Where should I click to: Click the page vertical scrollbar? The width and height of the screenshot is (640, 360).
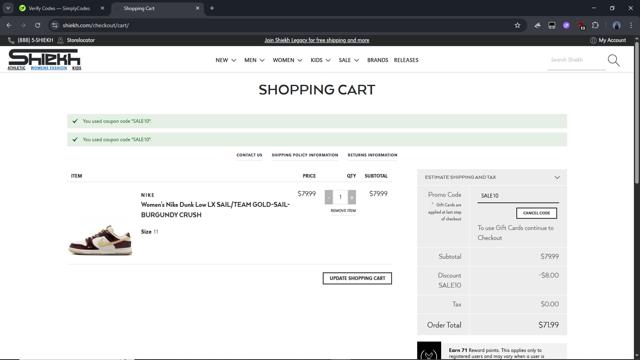click(x=637, y=114)
